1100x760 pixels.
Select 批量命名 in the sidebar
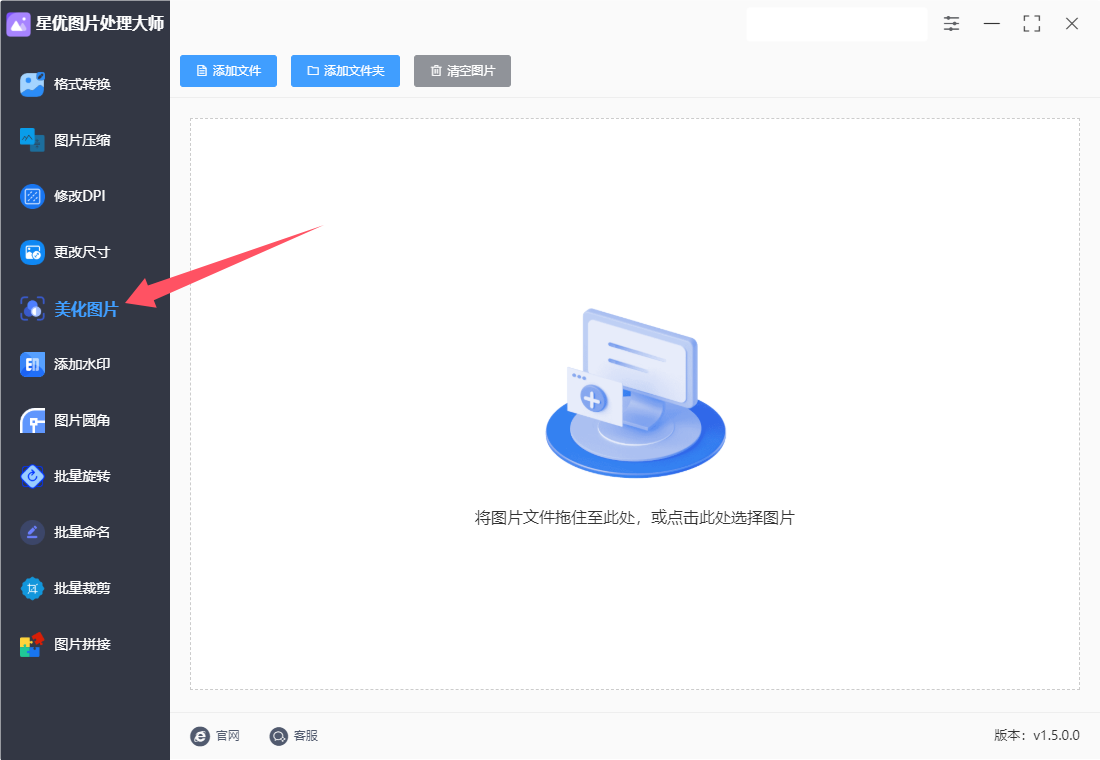pyautogui.click(x=82, y=533)
